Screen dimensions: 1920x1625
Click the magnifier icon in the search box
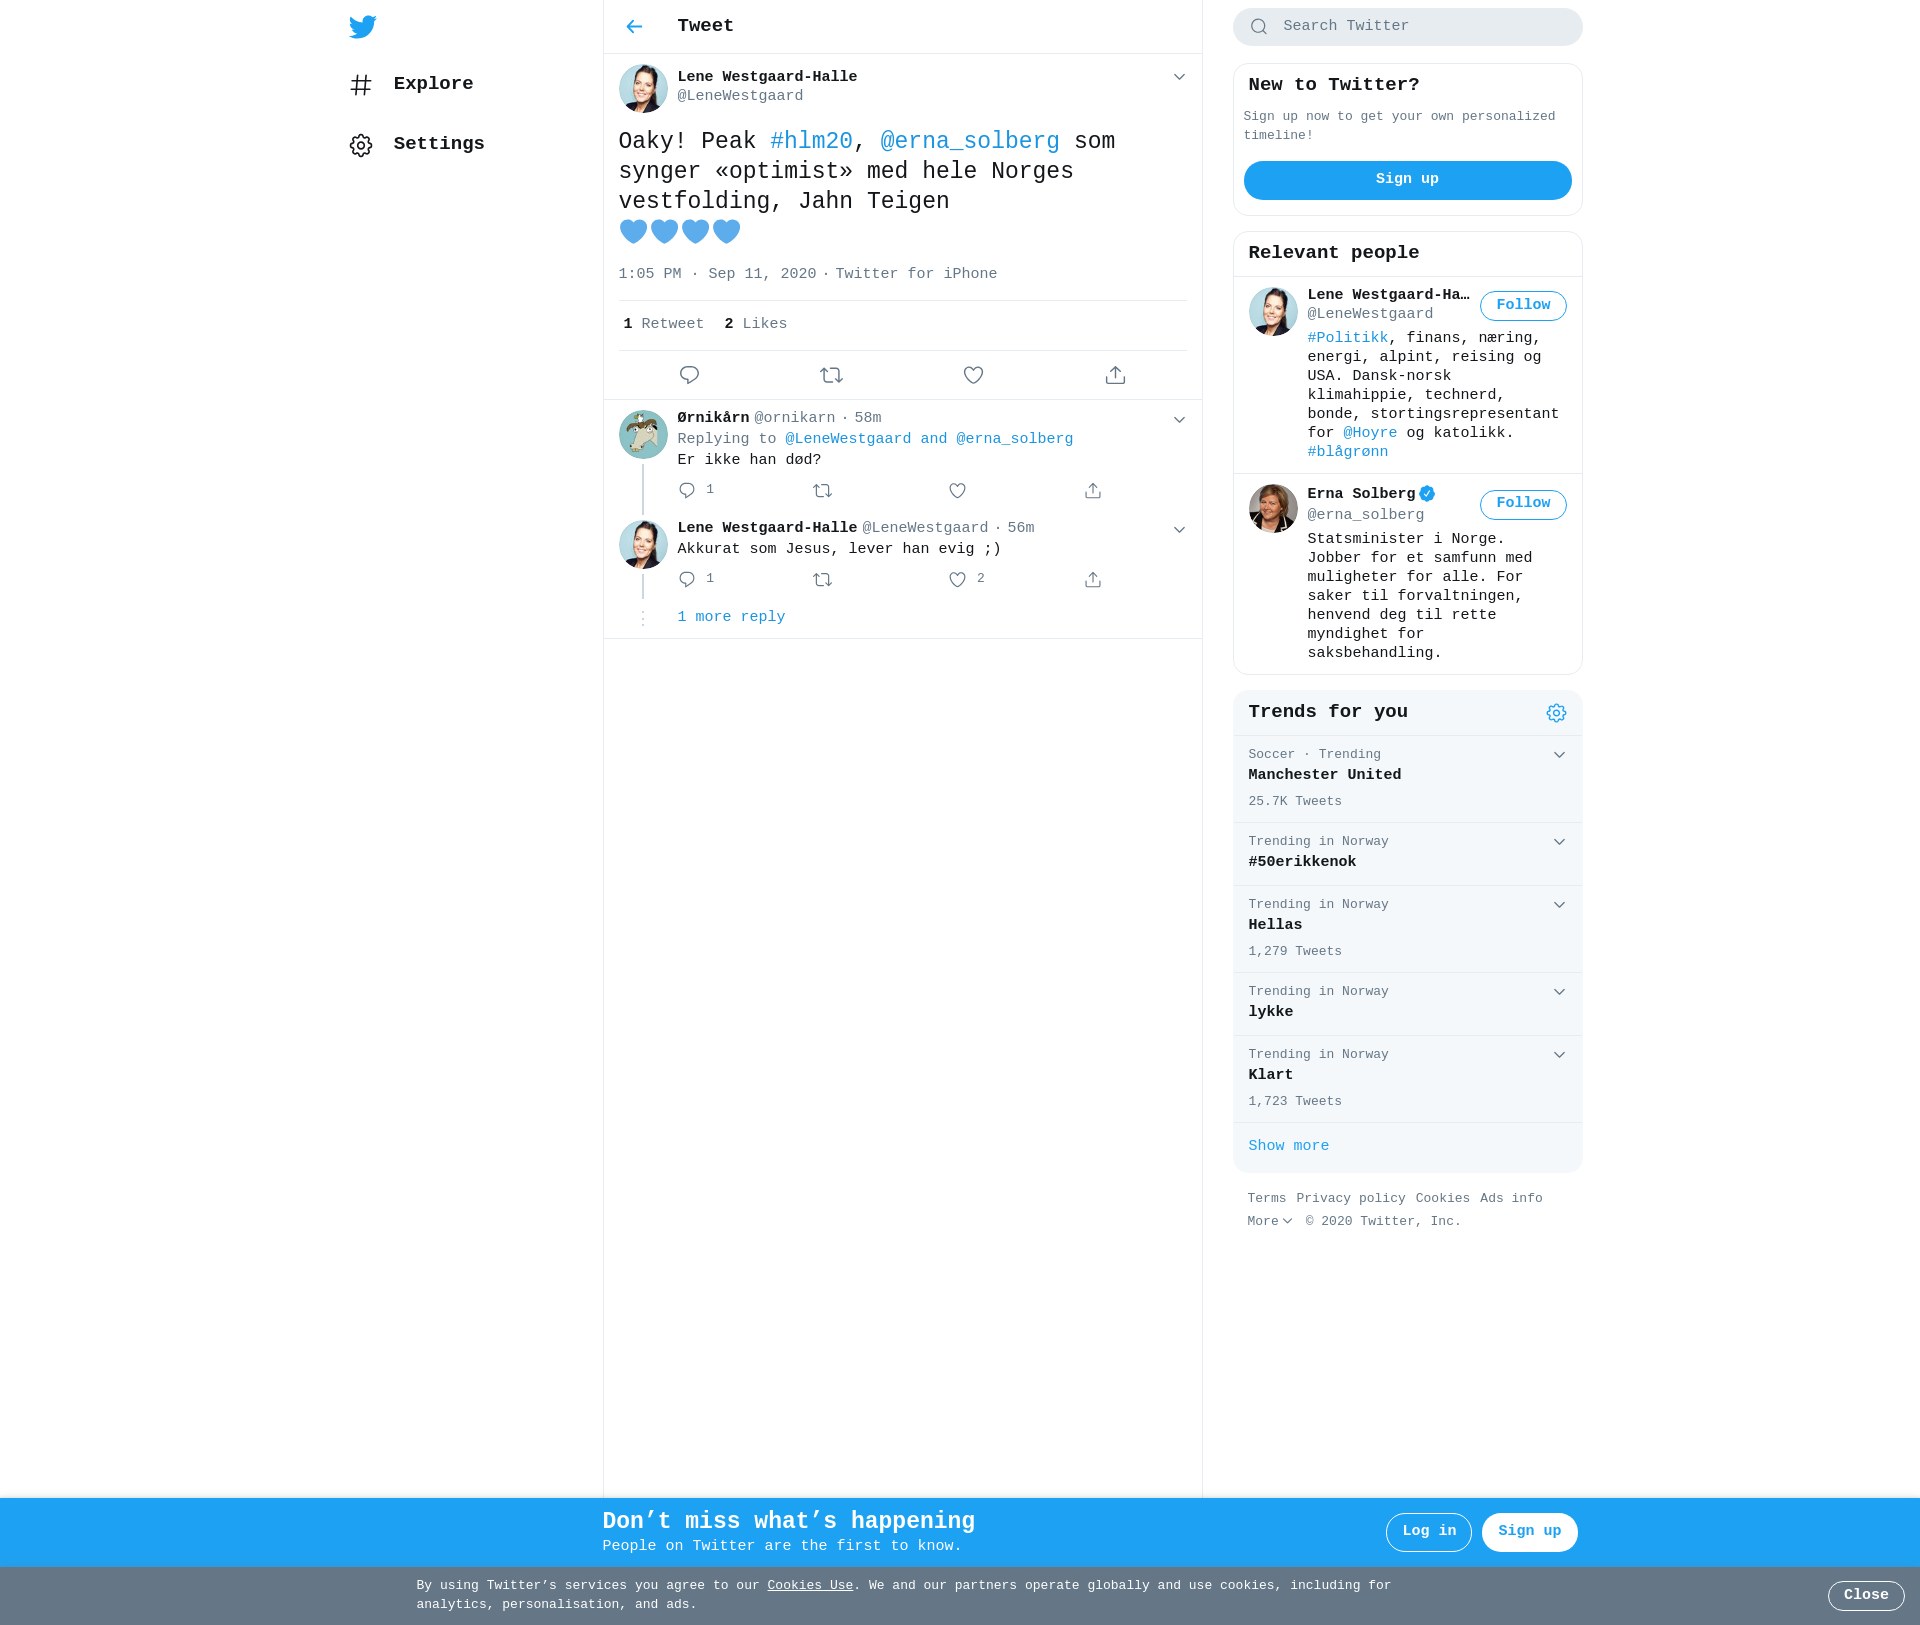[1259, 27]
